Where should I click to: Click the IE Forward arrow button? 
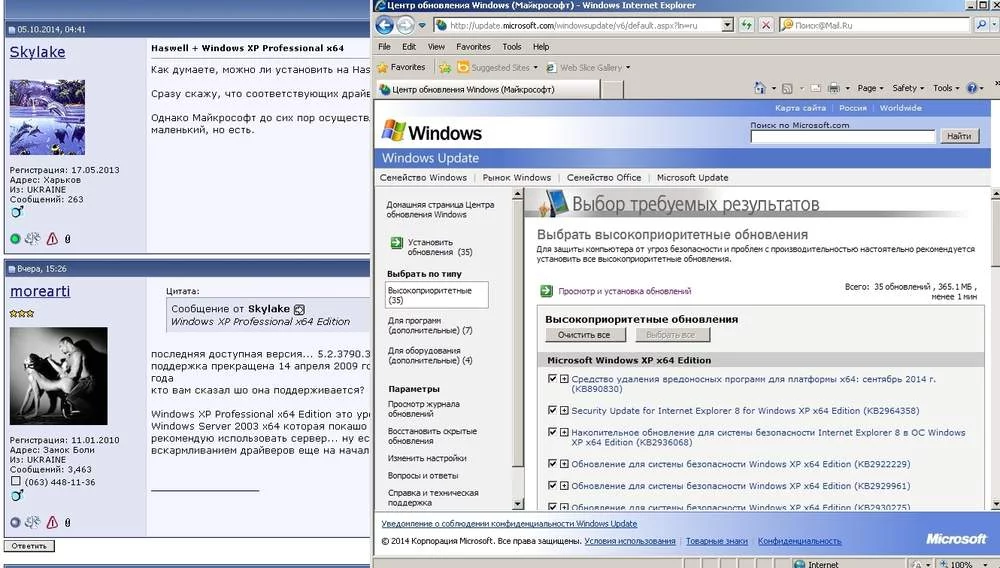[x=406, y=25]
